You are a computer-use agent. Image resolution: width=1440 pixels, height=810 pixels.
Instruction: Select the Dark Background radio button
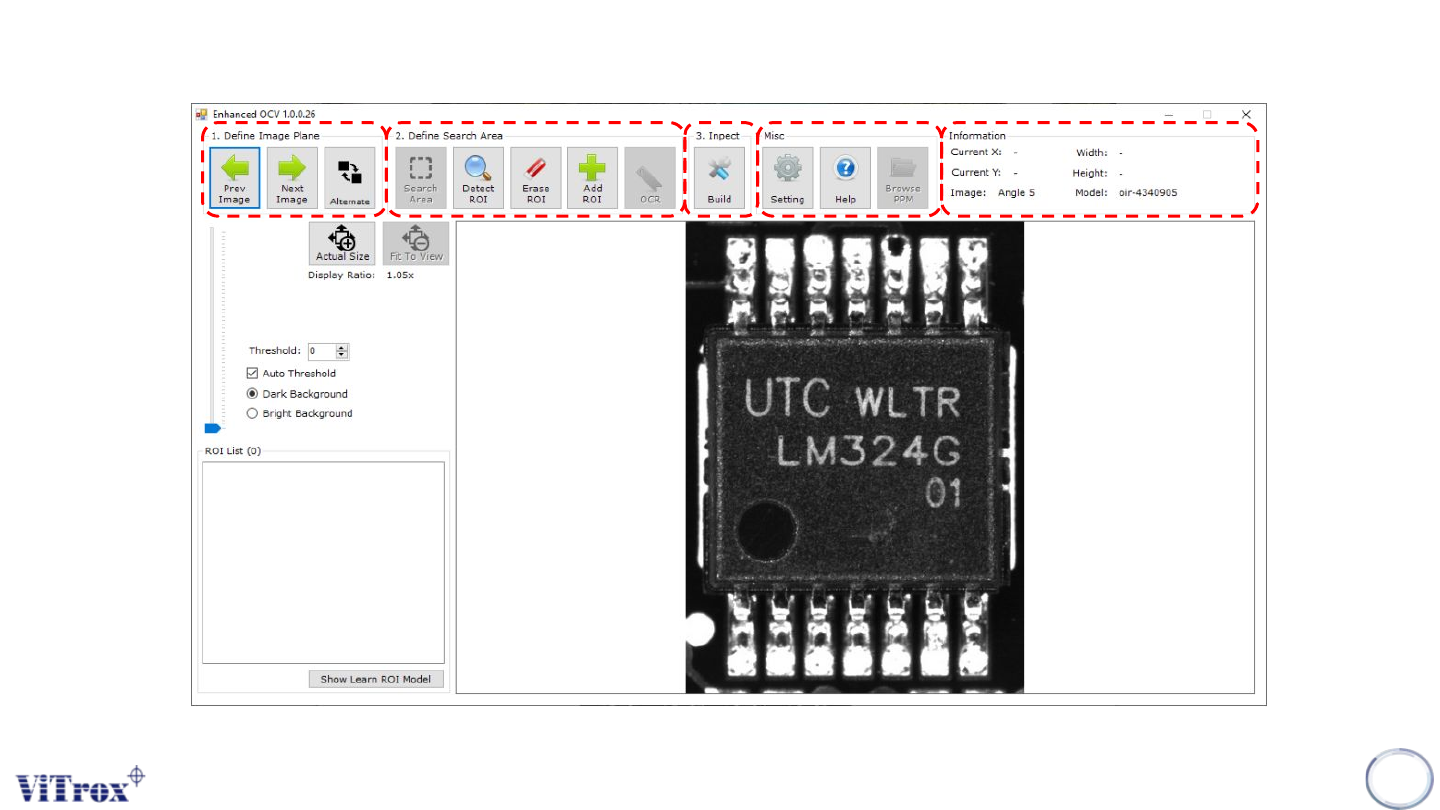click(252, 394)
